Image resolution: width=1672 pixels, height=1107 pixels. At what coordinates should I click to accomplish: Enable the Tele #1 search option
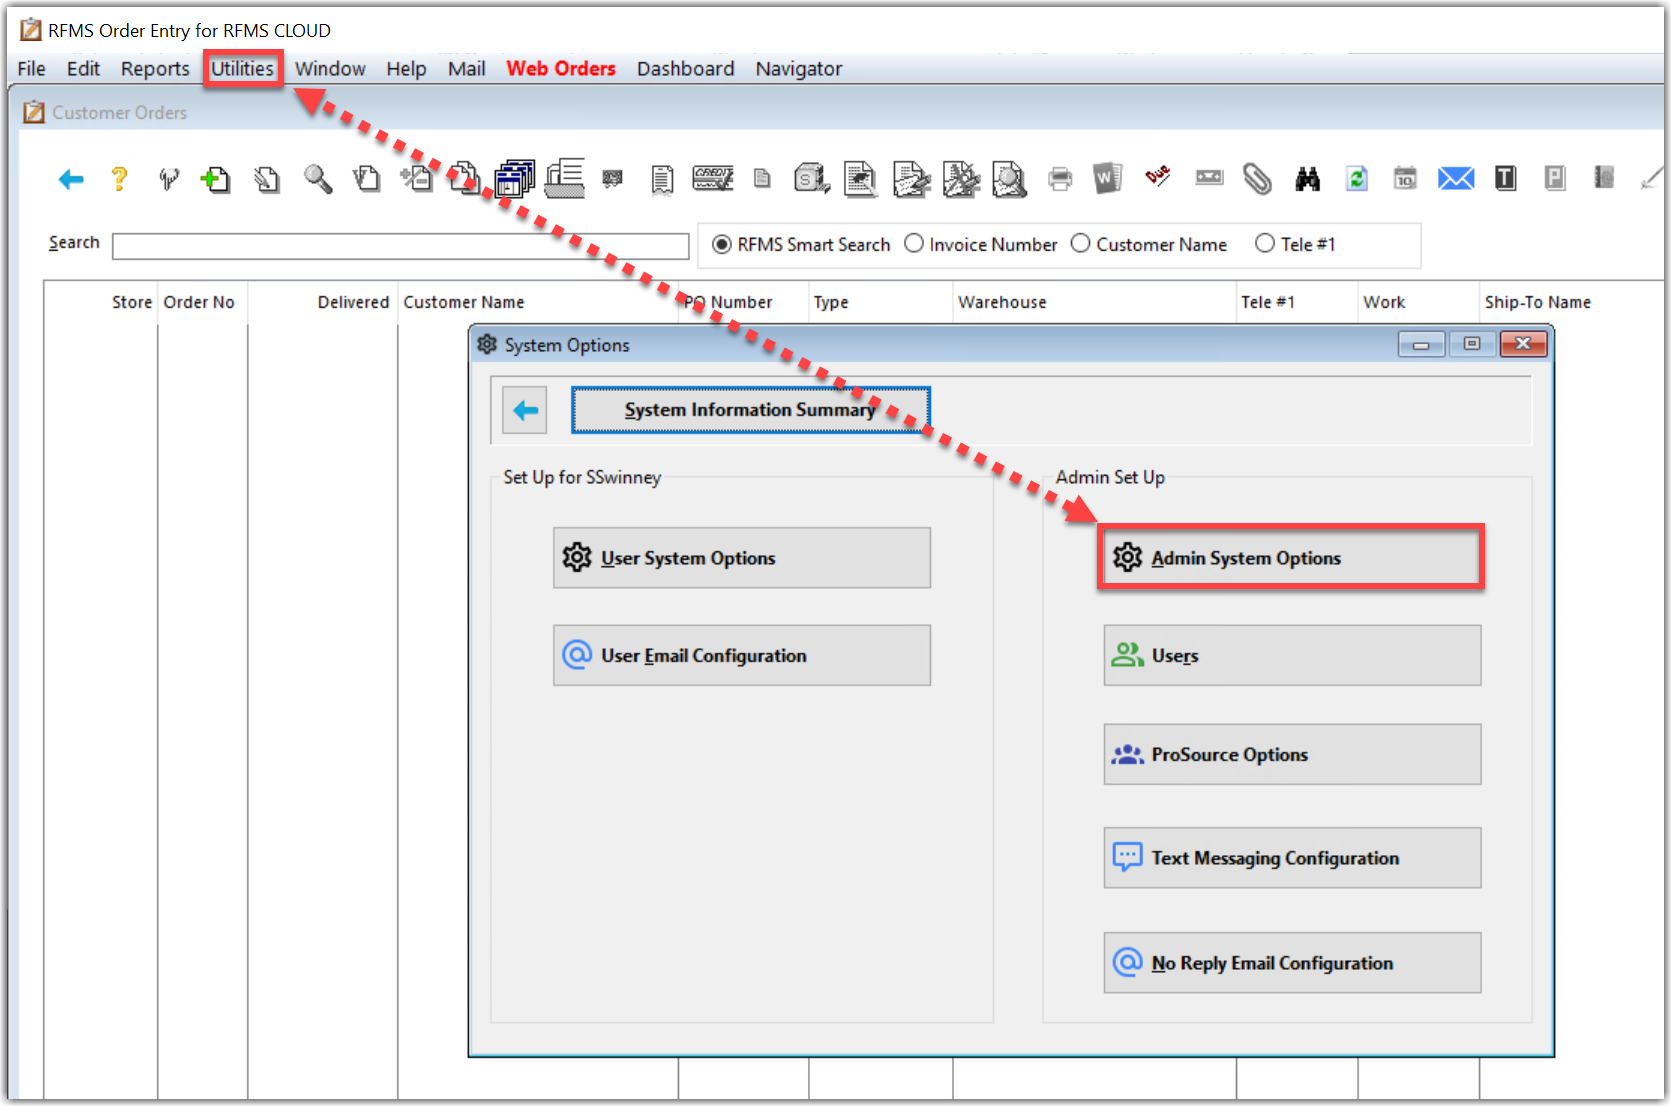(1265, 244)
